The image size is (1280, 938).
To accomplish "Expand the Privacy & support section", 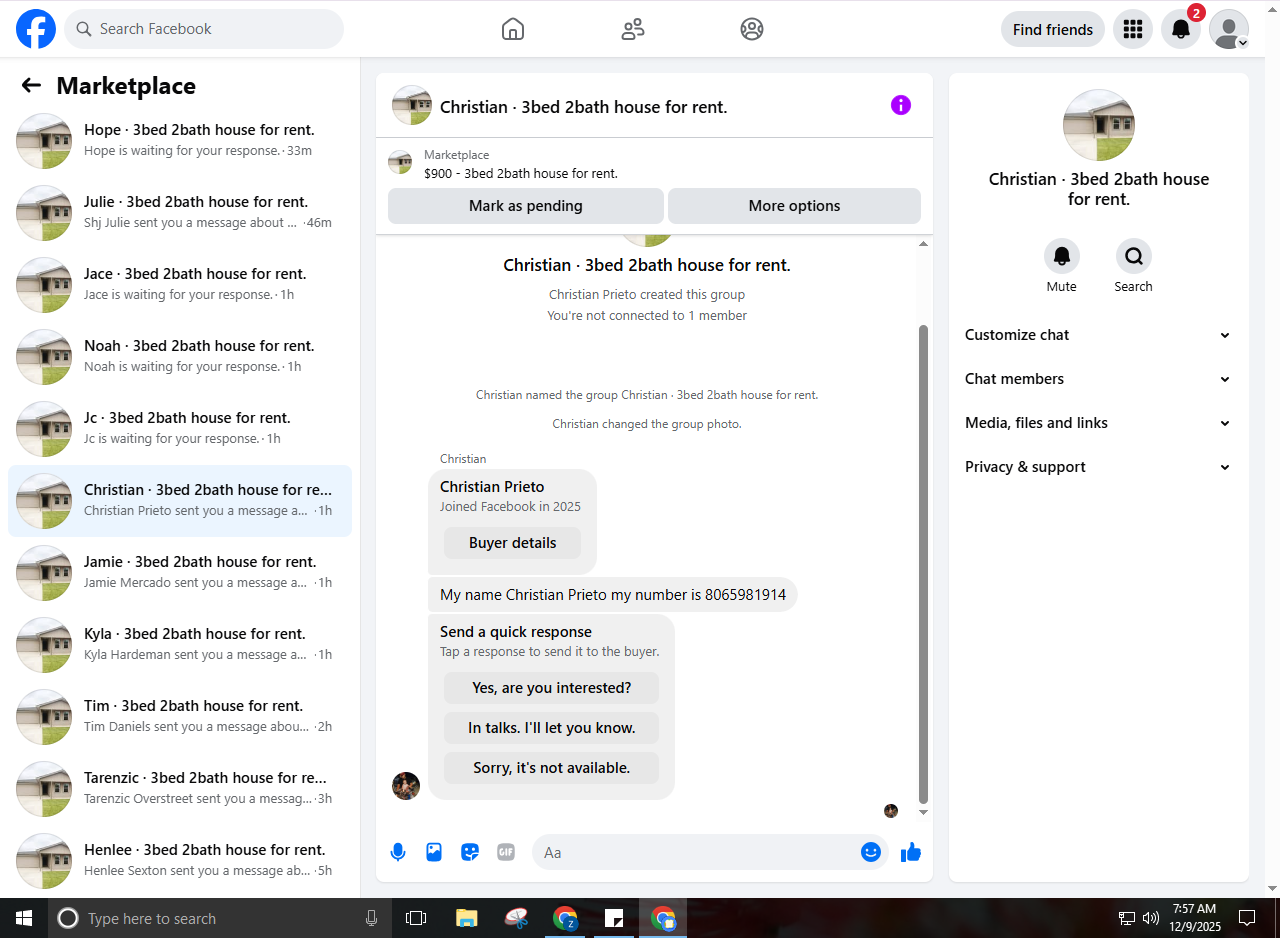I will click(1098, 467).
